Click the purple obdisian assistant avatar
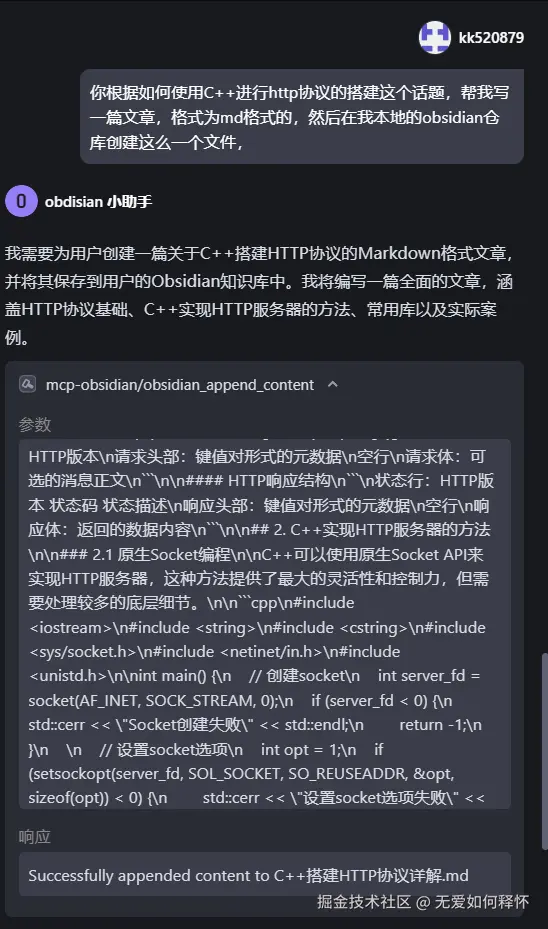Viewport: 548px width, 929px height. 21,201
